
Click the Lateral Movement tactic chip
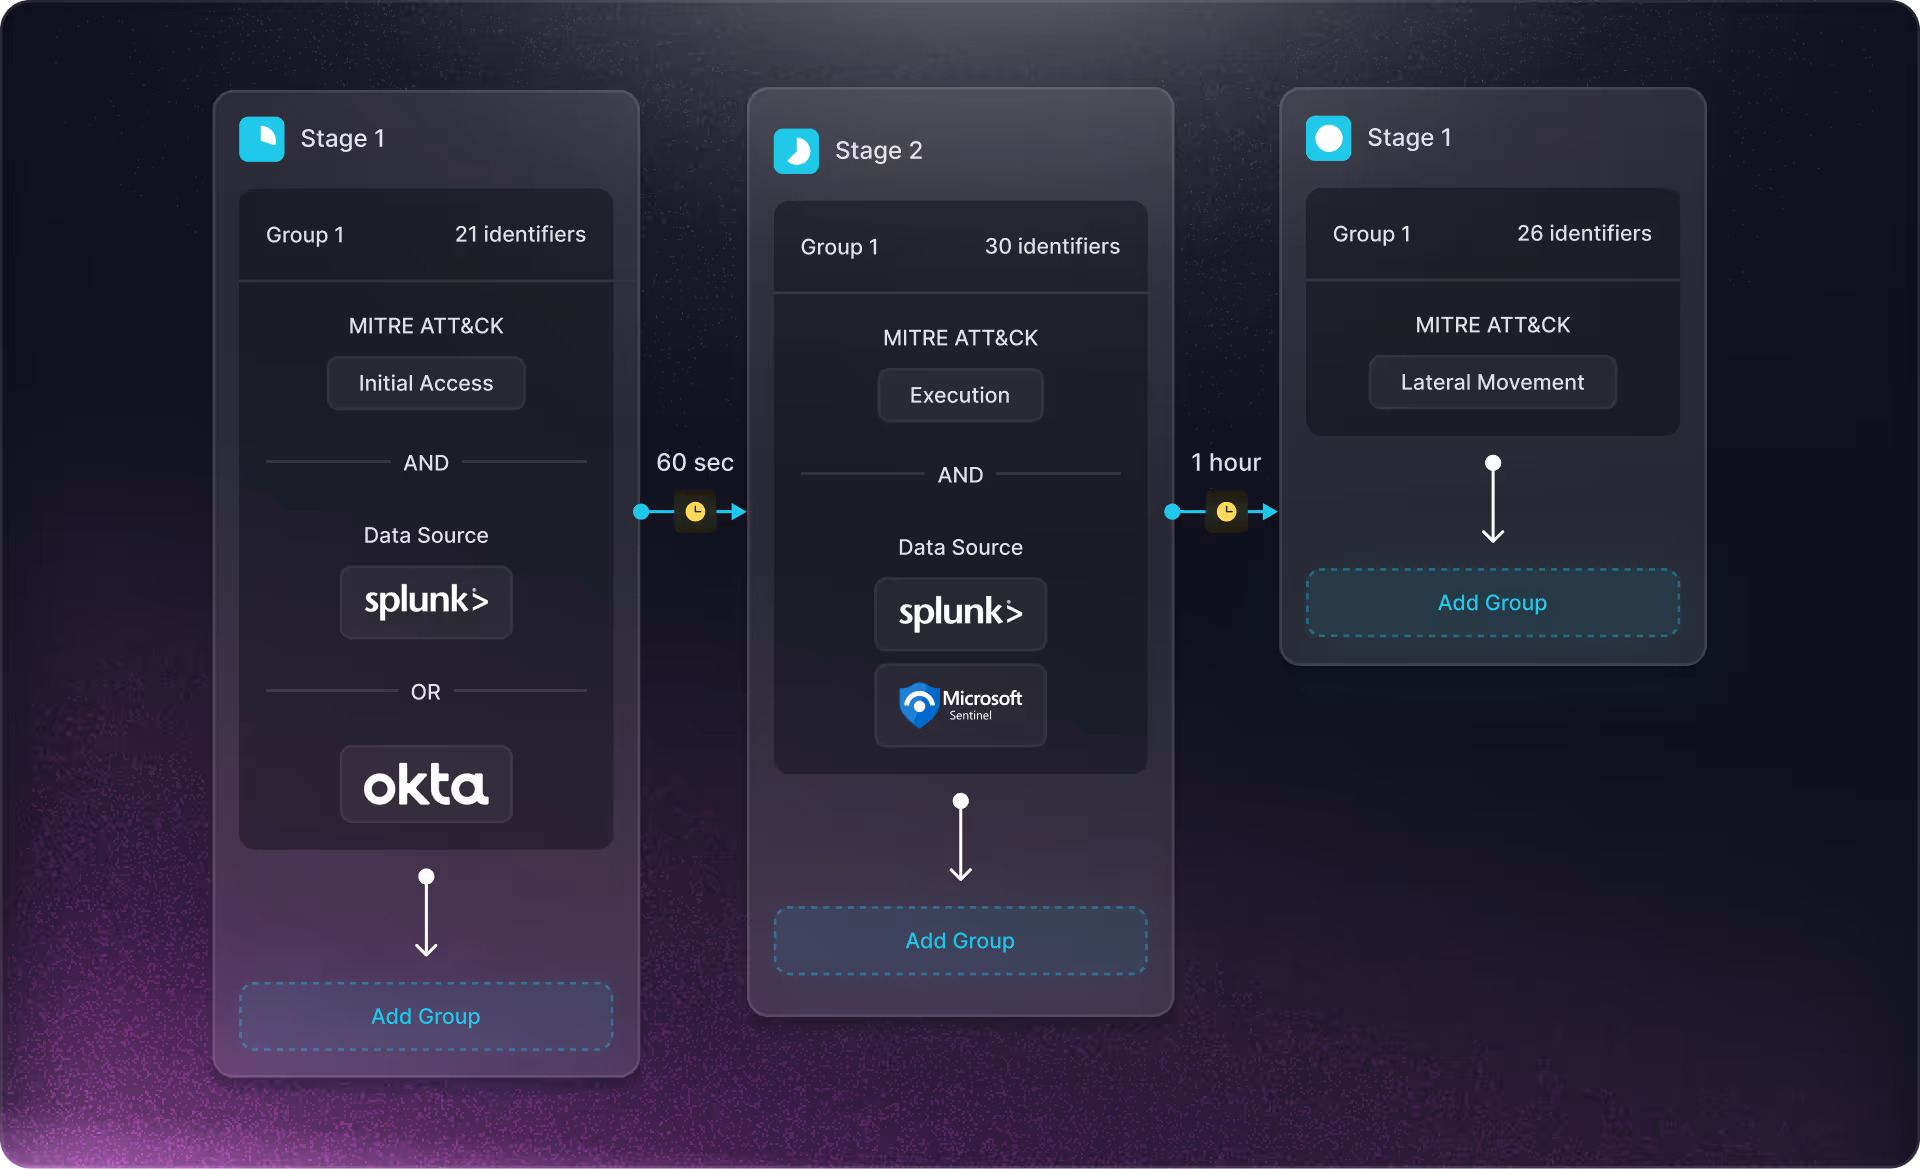(x=1492, y=383)
